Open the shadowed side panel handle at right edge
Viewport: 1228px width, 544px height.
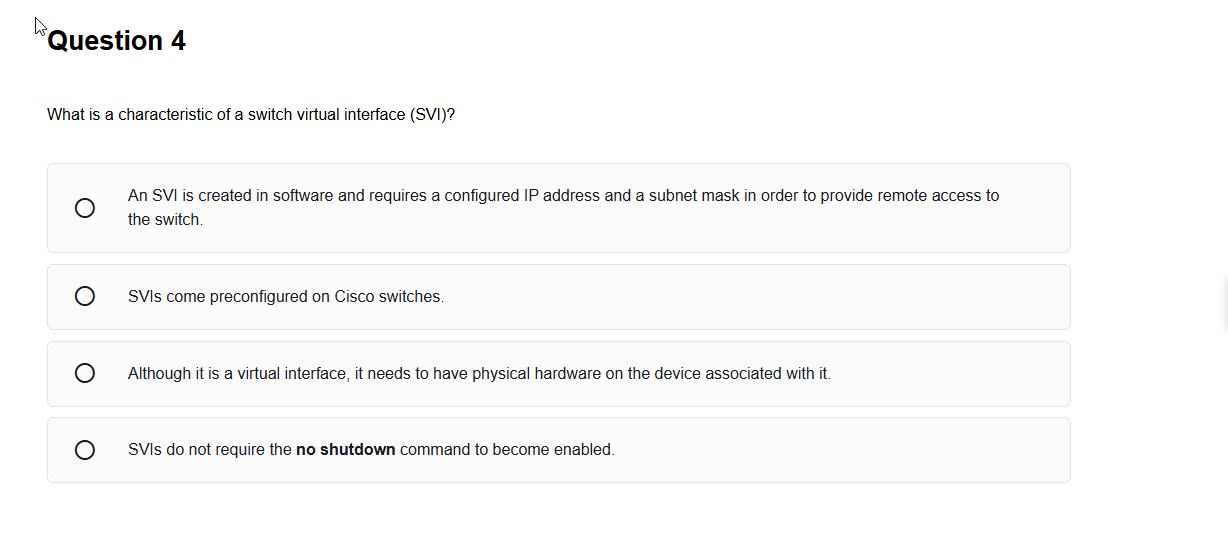pos(1224,305)
